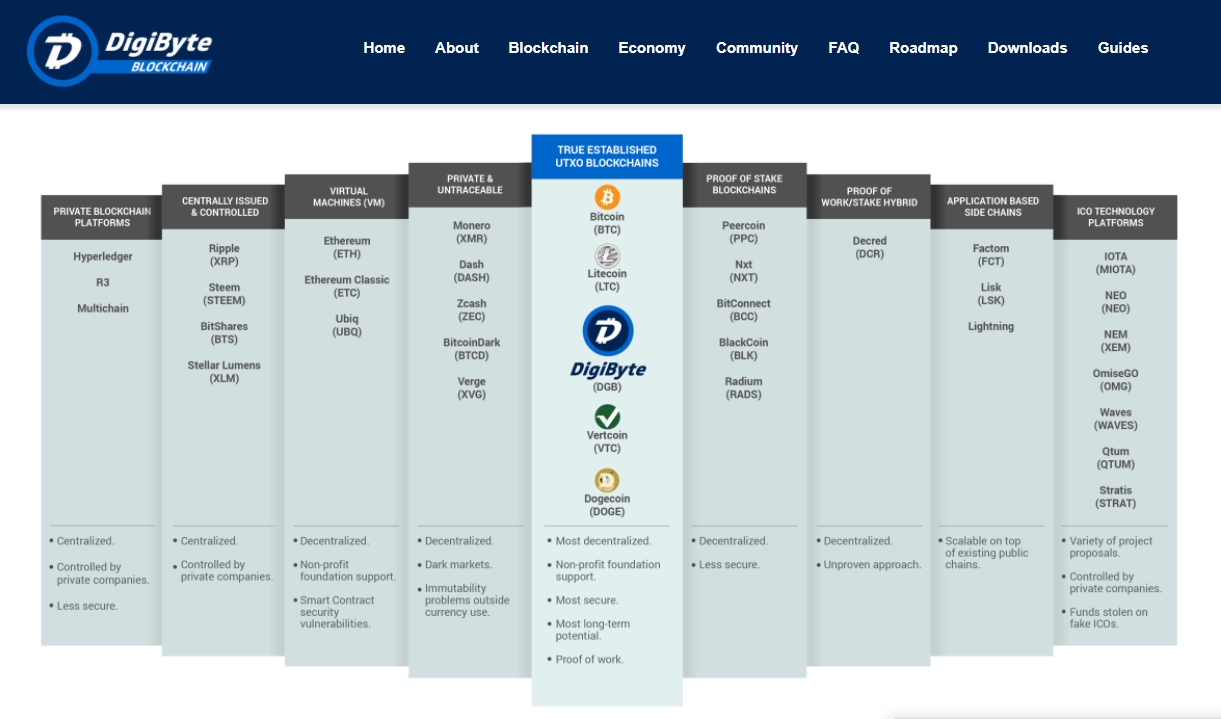Click the 'Ethereum Classic (ETC)' entry
Image resolution: width=1221 pixels, height=719 pixels.
347,287
